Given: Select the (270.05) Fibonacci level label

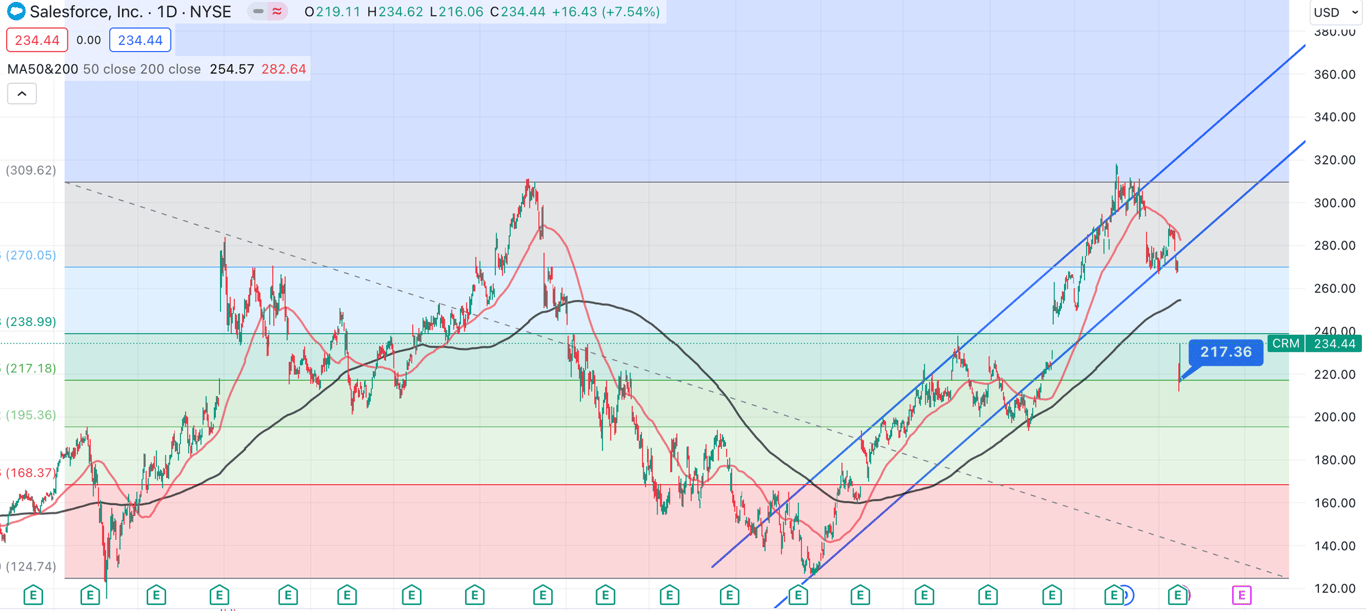Looking at the screenshot, I should 31,255.
